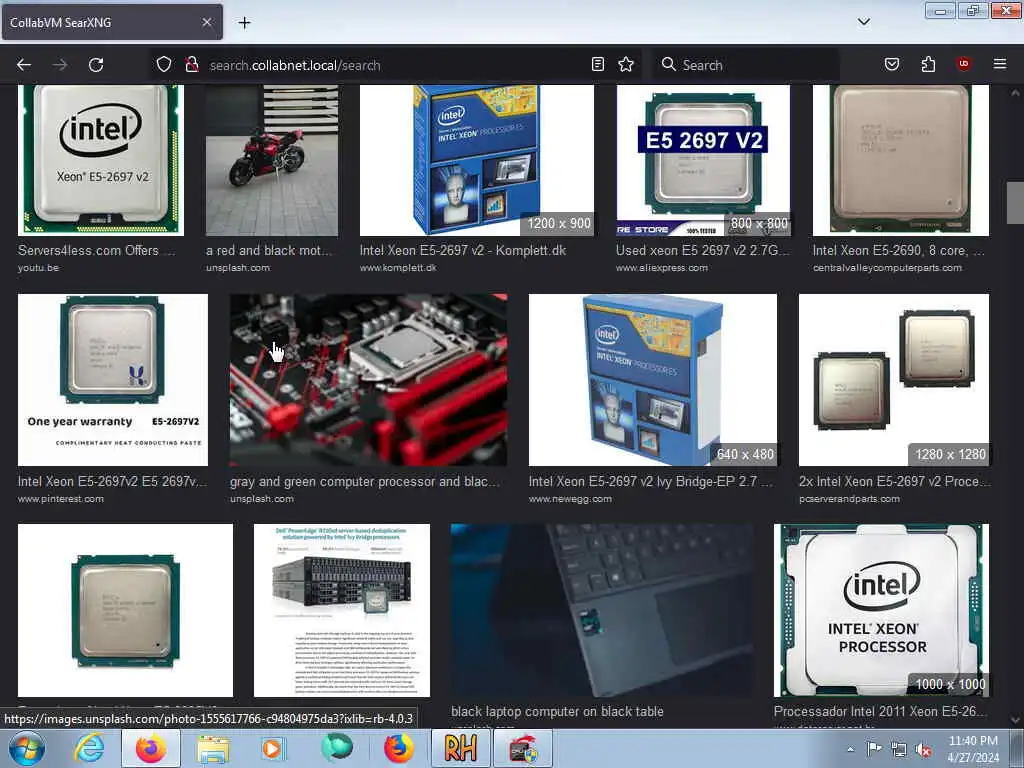This screenshot has height=768, width=1024.
Task: Click page vertical scrollbar thumb
Action: [x=1015, y=203]
